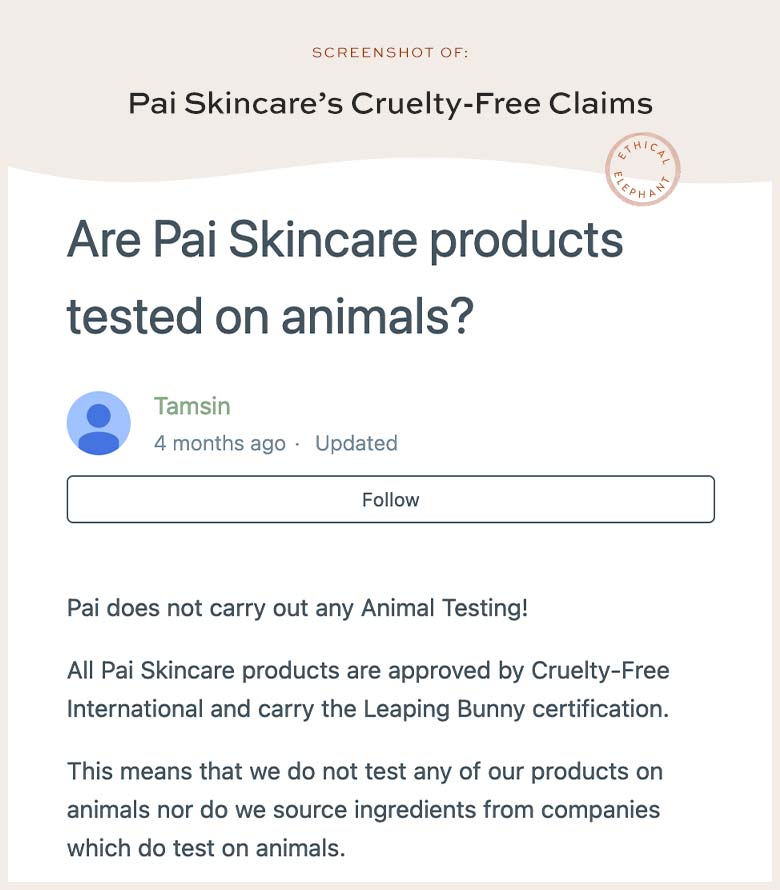This screenshot has width=780, height=890.
Task: Click the word ETHICAL on the stamp logo
Action: click(644, 150)
